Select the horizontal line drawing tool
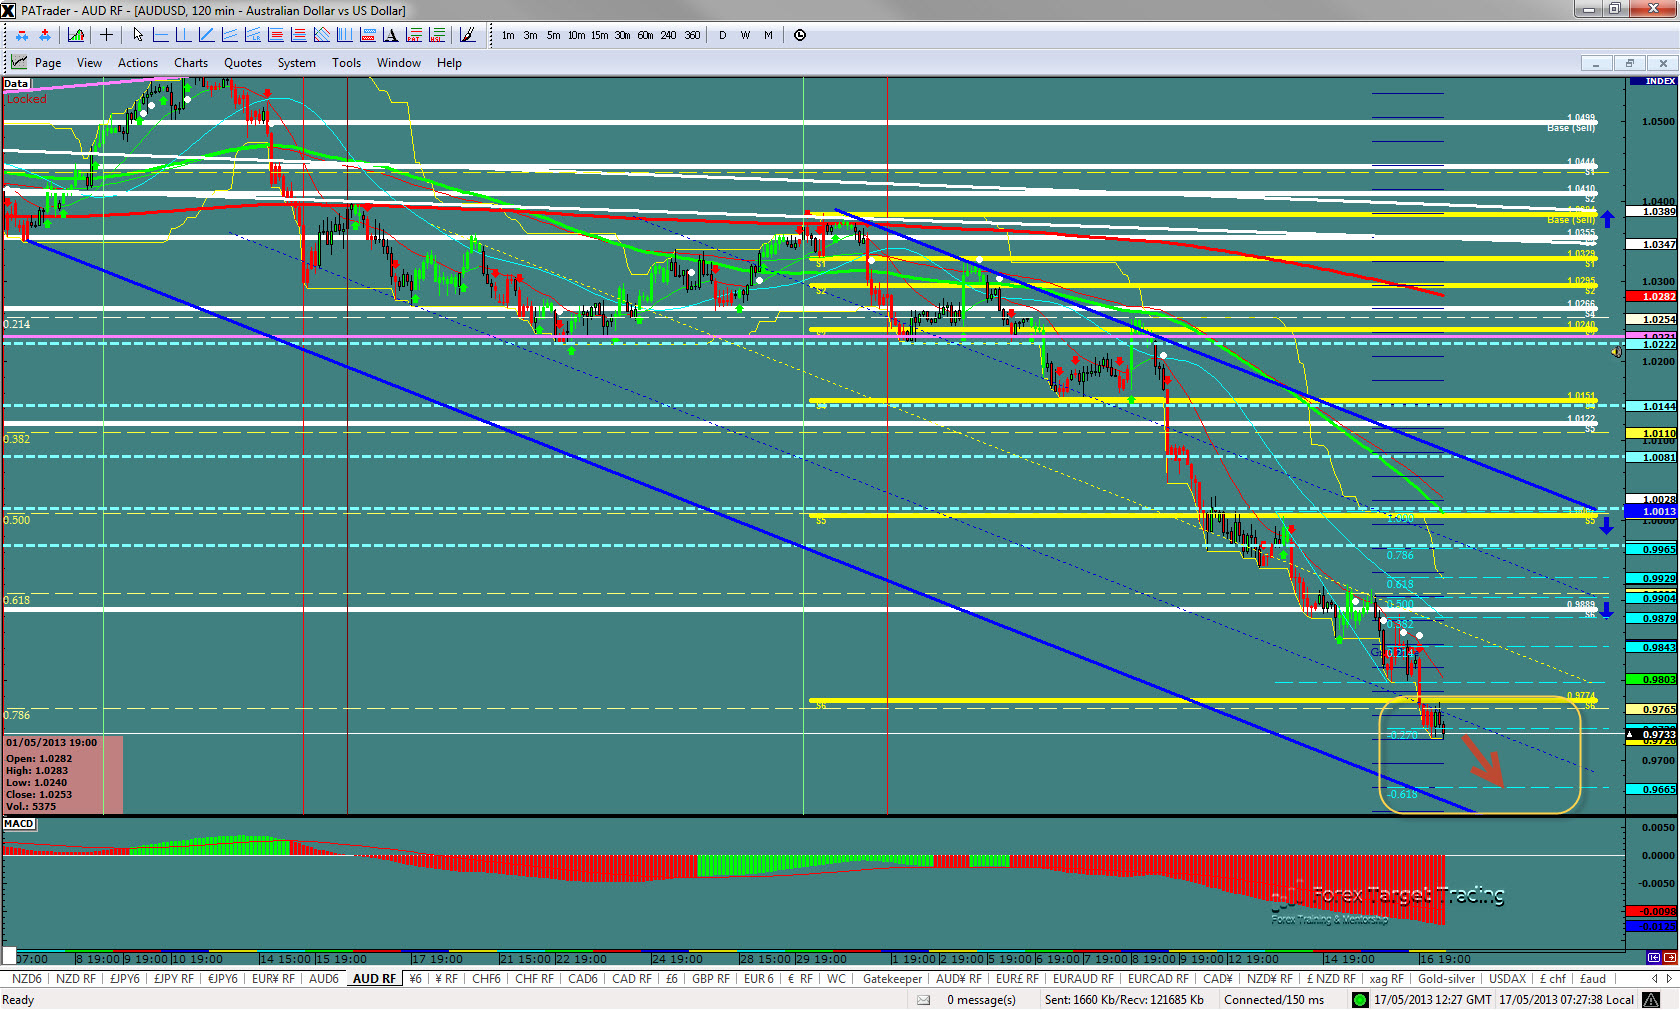 pos(160,35)
